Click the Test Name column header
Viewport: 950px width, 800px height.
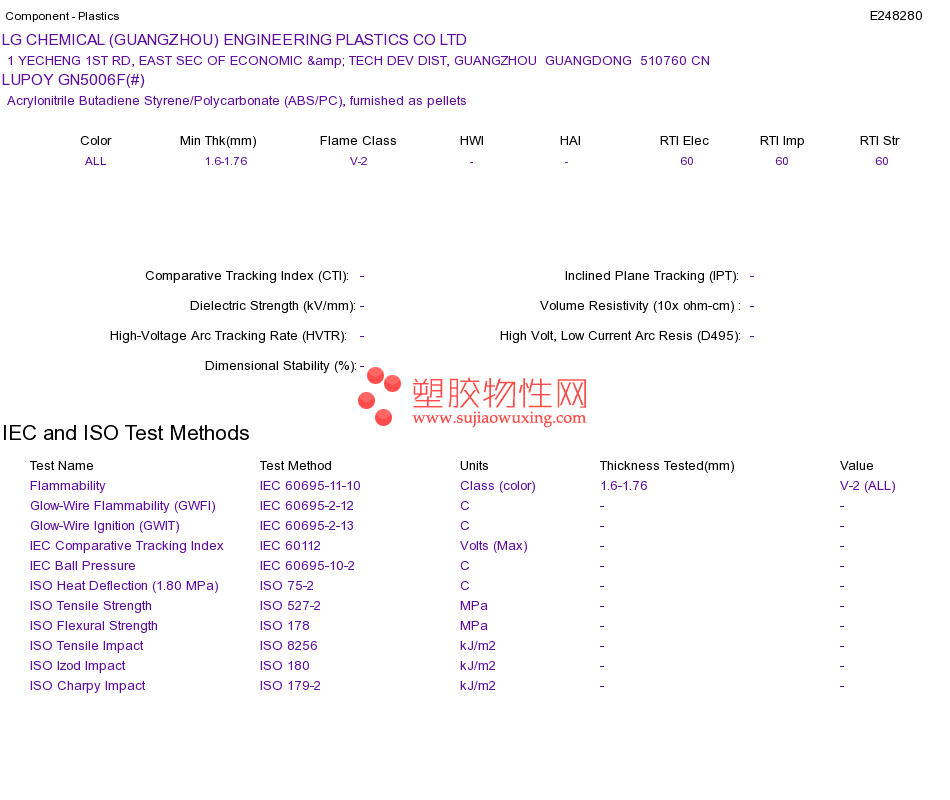(x=61, y=466)
